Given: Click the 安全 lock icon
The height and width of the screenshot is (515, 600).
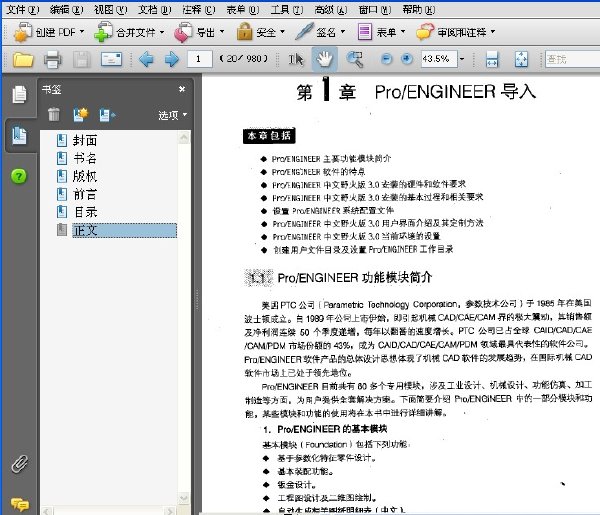Looking at the screenshot, I should [245, 31].
